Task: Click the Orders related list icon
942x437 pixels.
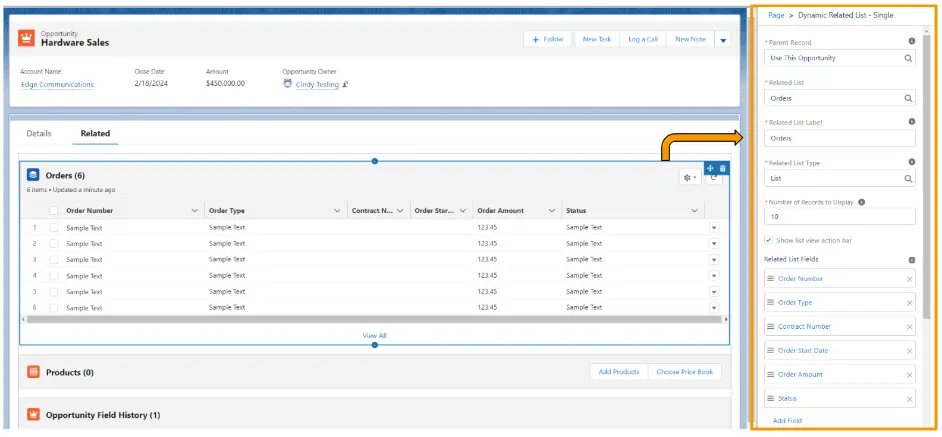Action: tap(33, 175)
